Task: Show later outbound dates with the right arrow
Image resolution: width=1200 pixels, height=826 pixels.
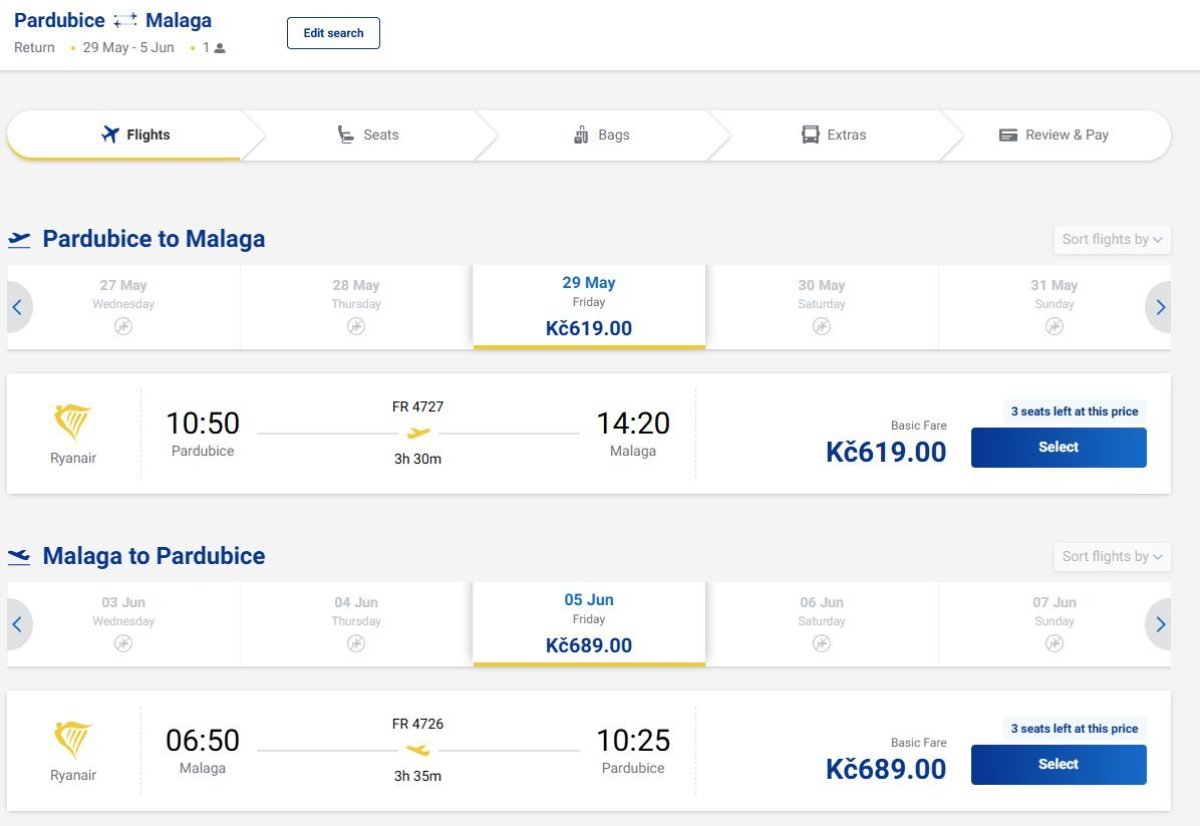Action: coord(1159,308)
